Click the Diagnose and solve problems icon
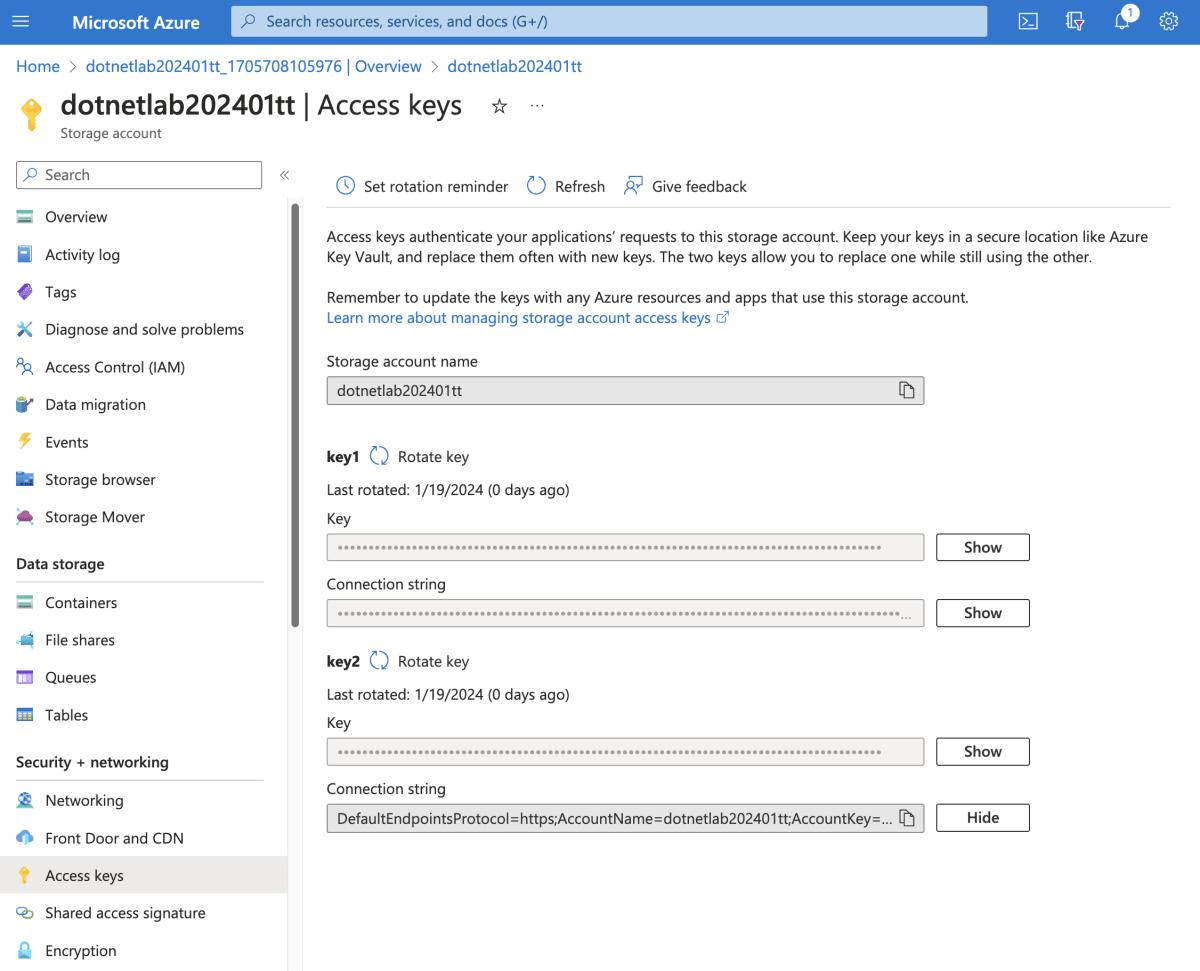The height and width of the screenshot is (971, 1200). [x=25, y=330]
